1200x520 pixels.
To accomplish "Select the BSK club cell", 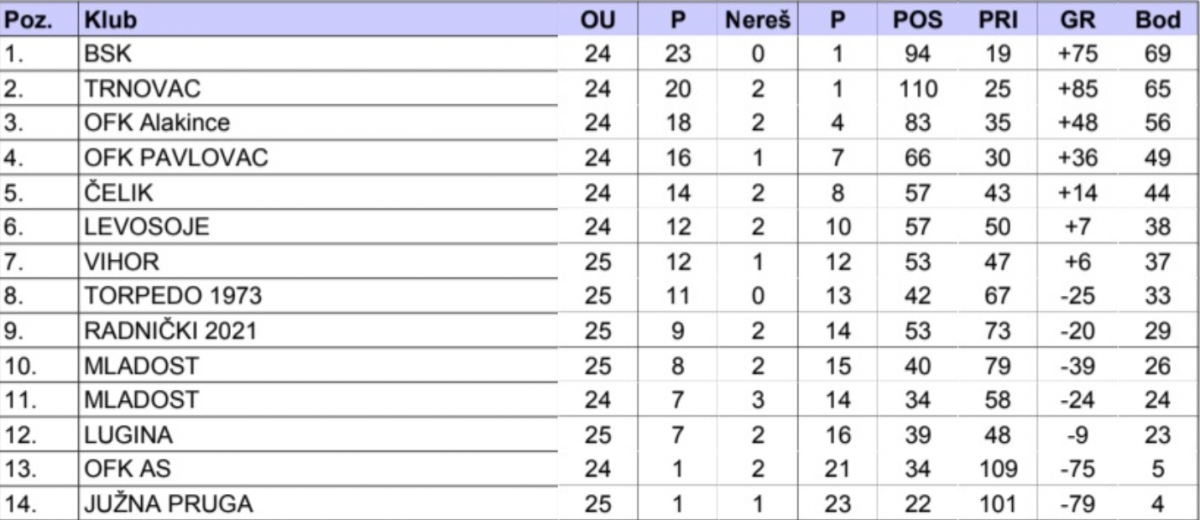I will (x=318, y=53).
